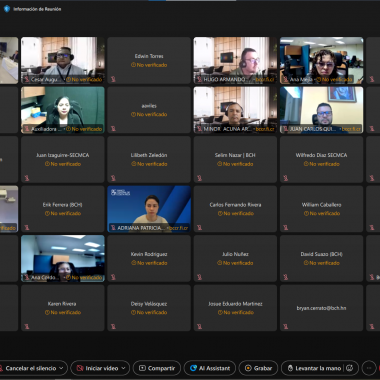Click the email 'bryan.cerrato@bch.hn'
The height and width of the screenshot is (380, 380).
coord(321,308)
